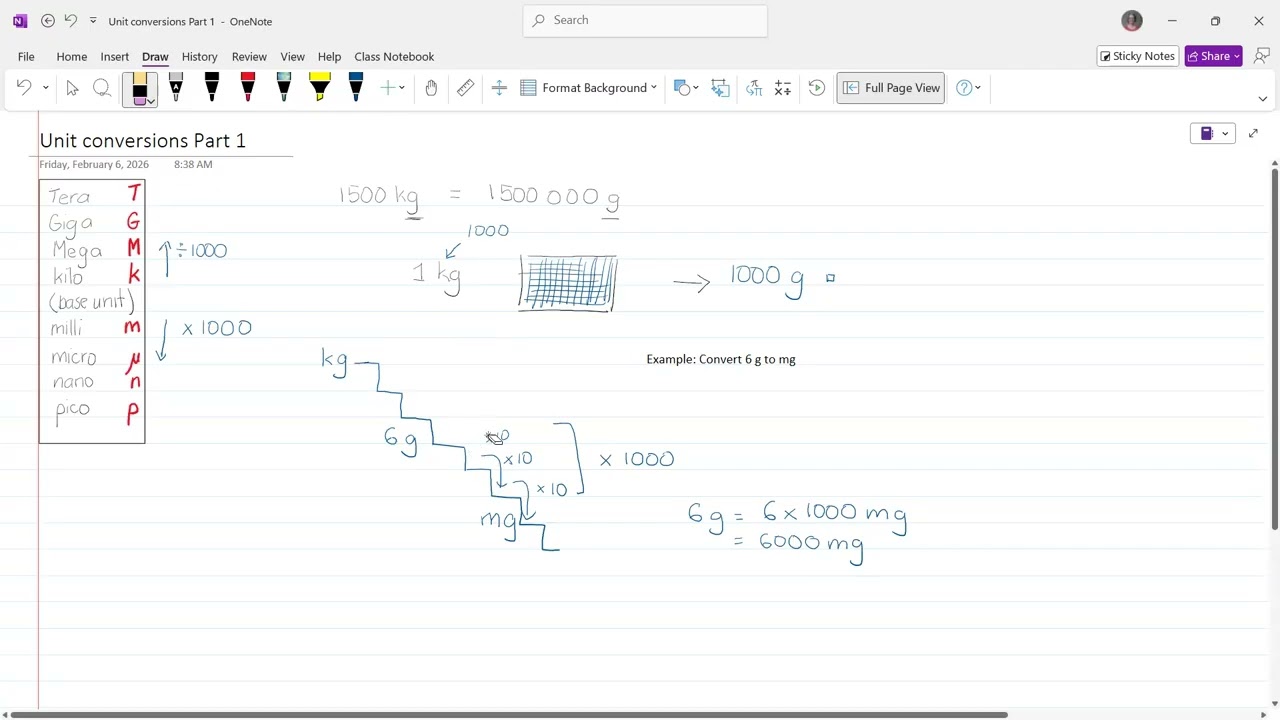
Task: Open Sticky Notes
Action: 1138,56
